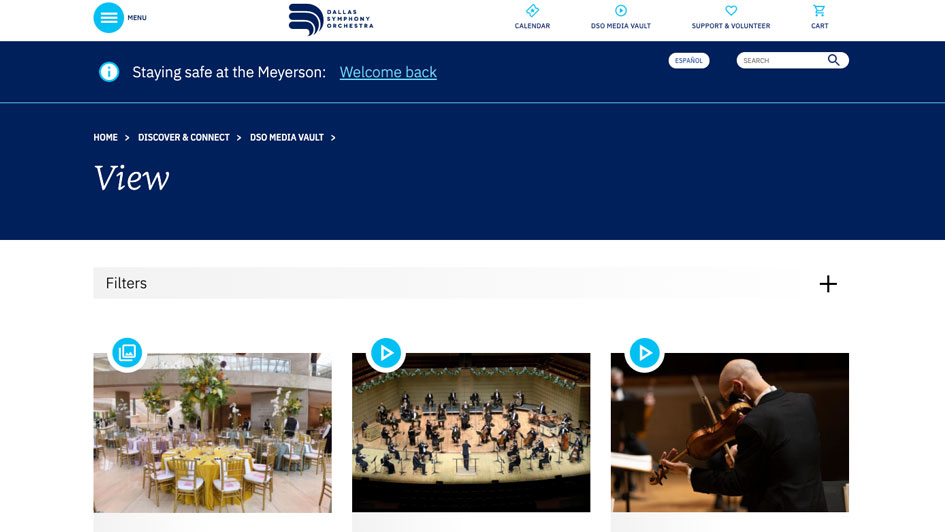Click the Dallas Symphony Orchestra logo
Viewport: 945px width, 532px height.
(331, 19)
